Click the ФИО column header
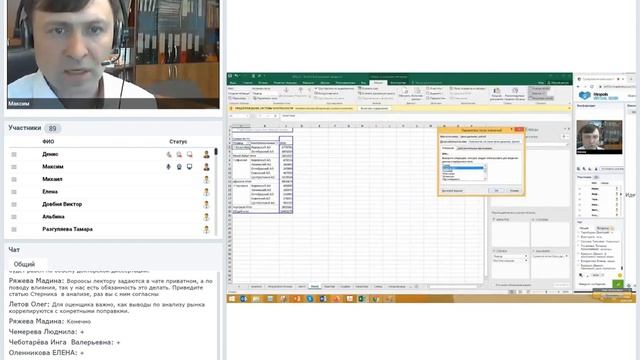The height and width of the screenshot is (360, 640). point(48,142)
